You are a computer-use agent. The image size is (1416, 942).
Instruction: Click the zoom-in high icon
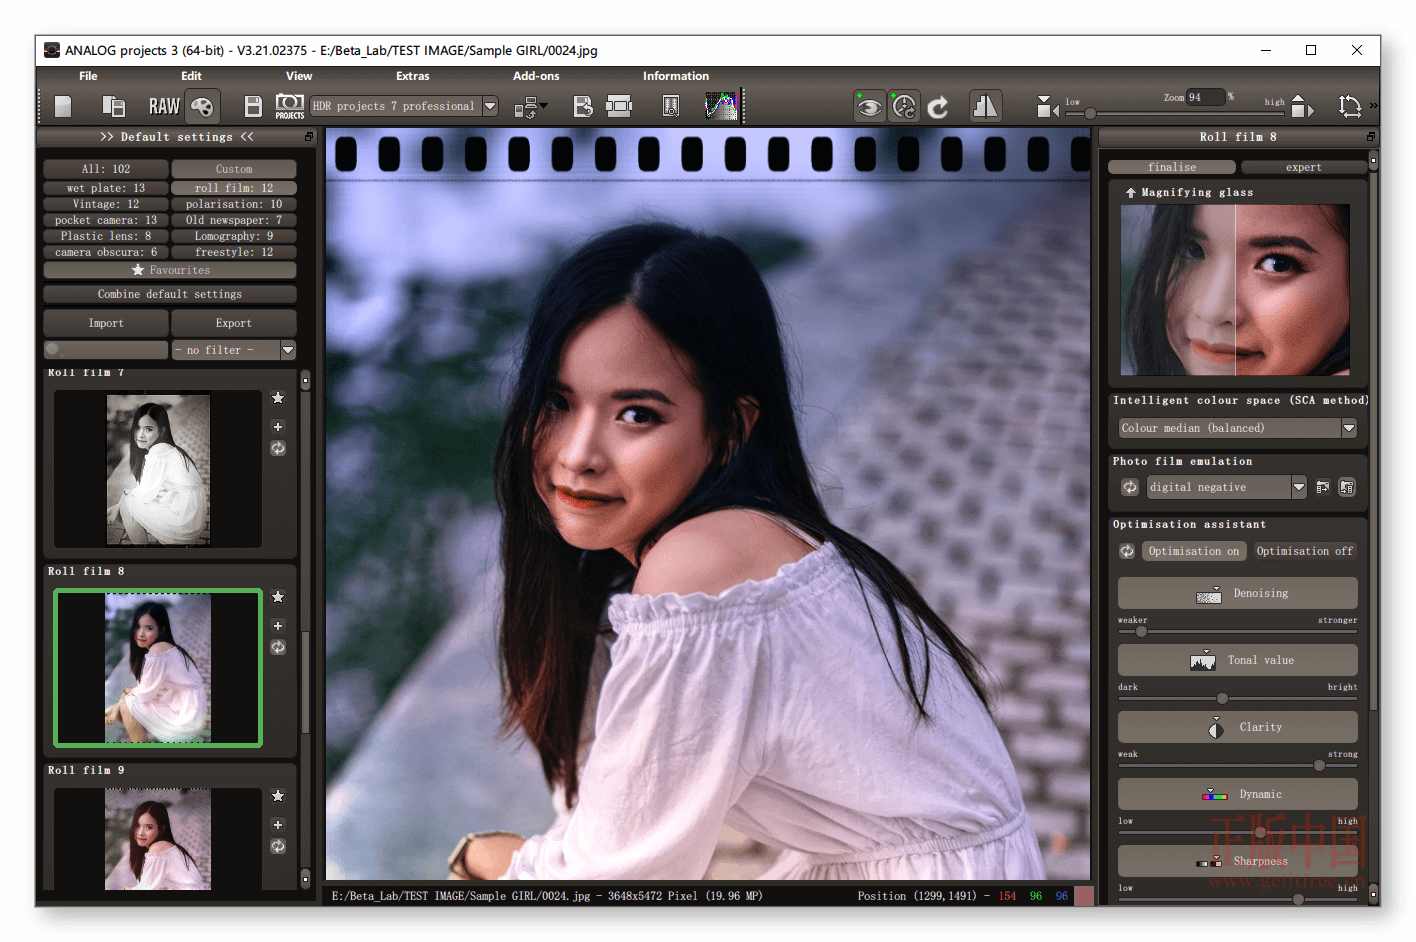pos(1302,106)
